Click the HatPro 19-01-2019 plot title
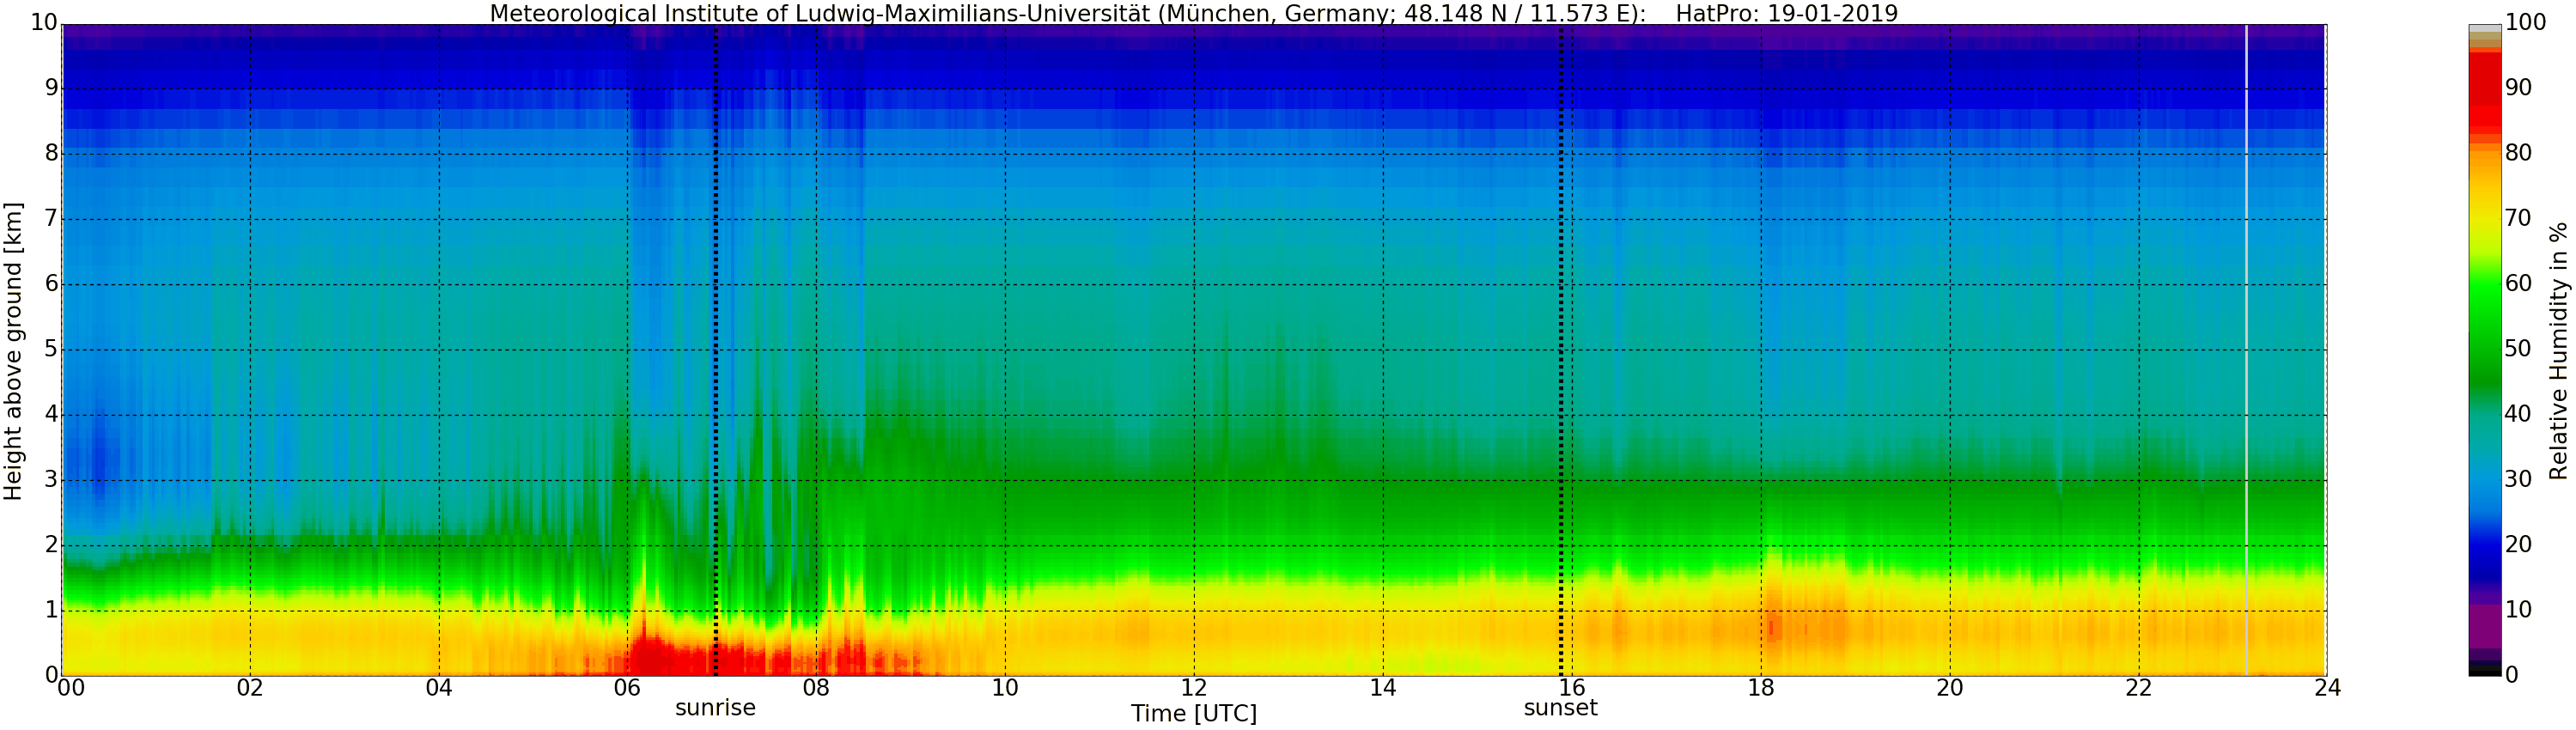The width and height of the screenshot is (2576, 730). (1194, 13)
